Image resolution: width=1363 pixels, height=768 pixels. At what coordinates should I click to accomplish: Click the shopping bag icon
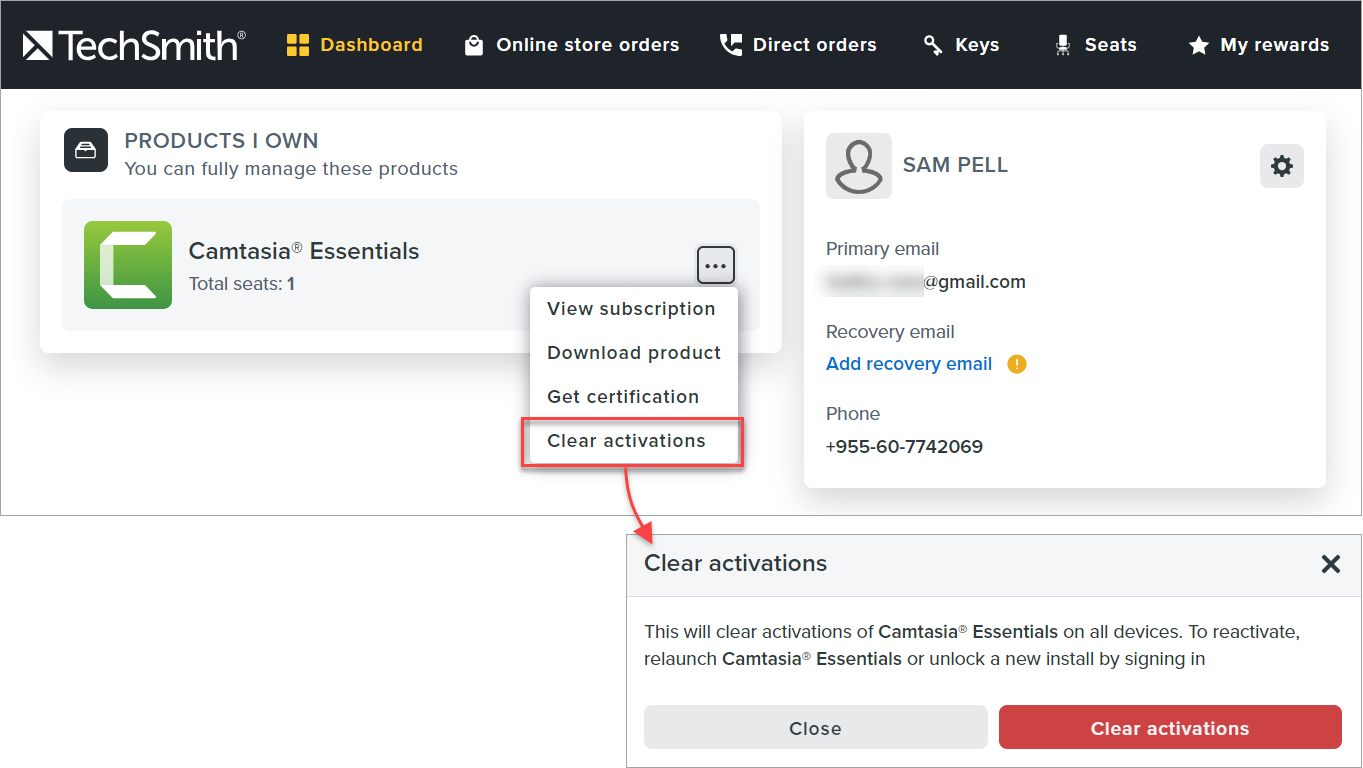click(x=474, y=45)
